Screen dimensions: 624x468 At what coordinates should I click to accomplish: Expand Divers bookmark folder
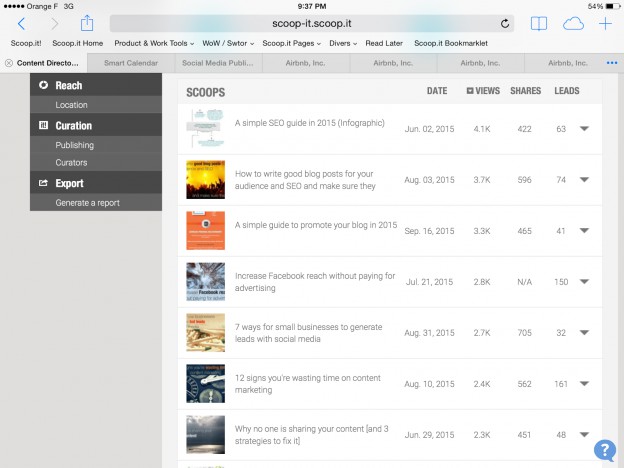click(x=343, y=43)
